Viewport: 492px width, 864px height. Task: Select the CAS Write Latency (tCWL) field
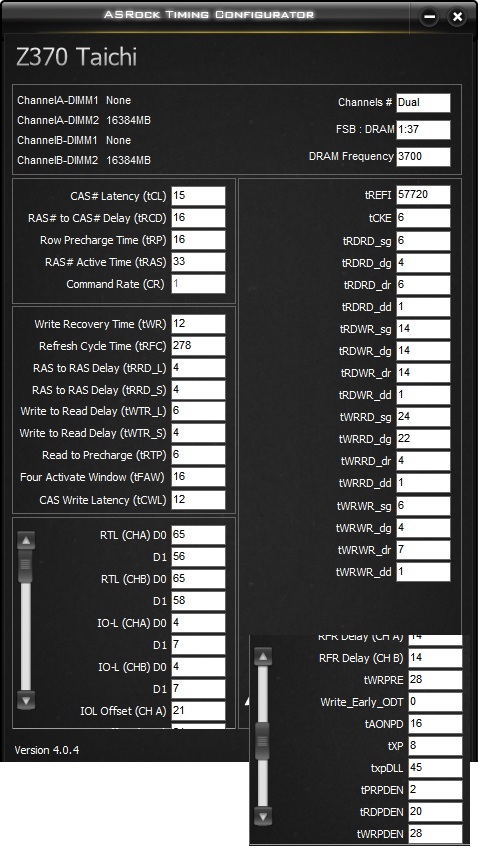pos(198,500)
